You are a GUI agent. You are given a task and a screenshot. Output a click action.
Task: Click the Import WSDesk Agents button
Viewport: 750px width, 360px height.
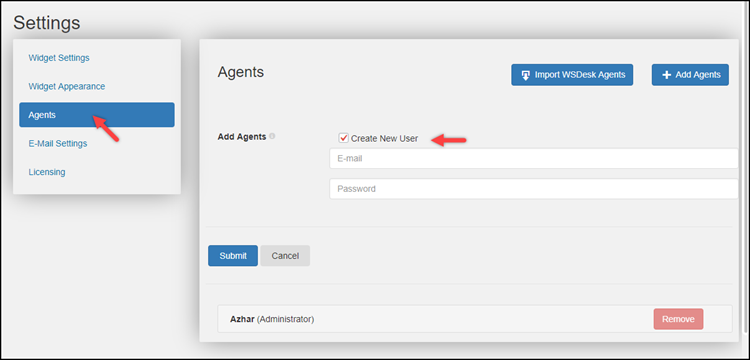572,75
